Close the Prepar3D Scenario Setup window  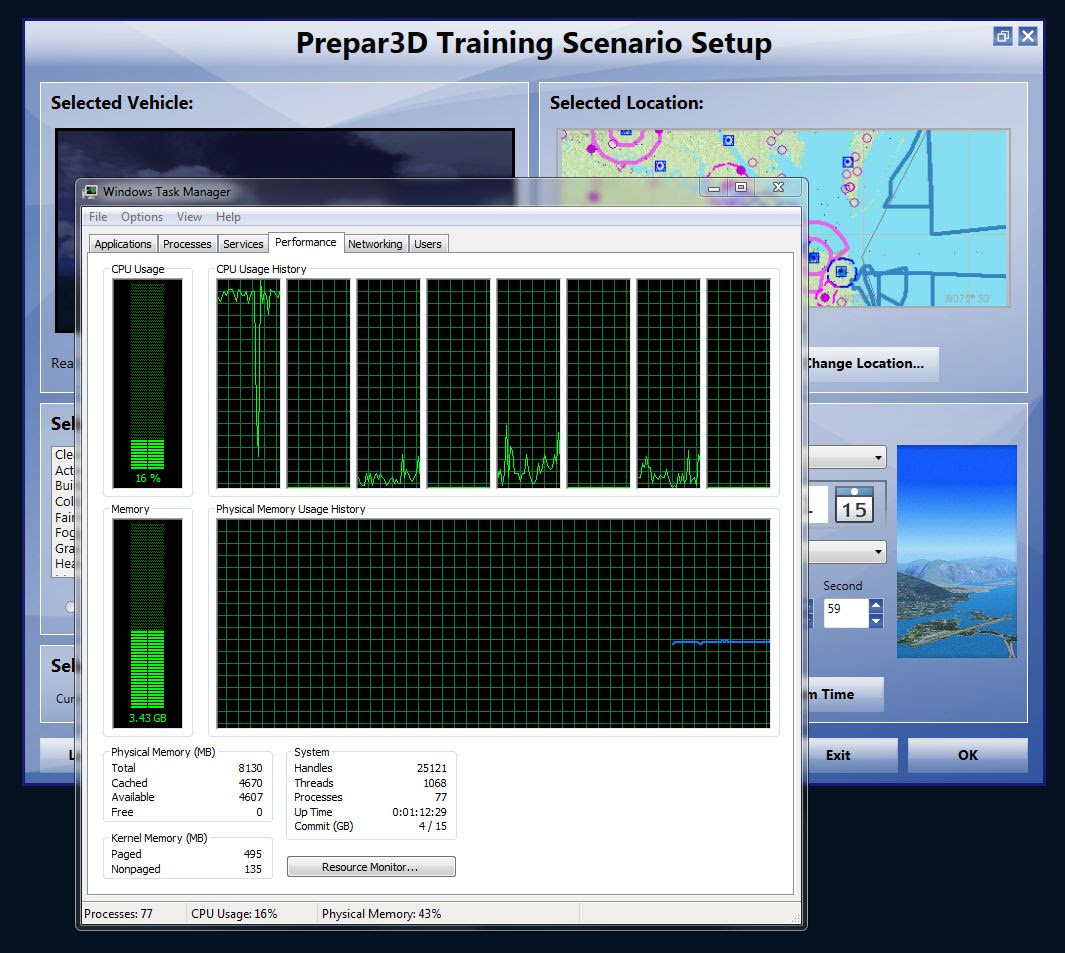pos(1028,36)
